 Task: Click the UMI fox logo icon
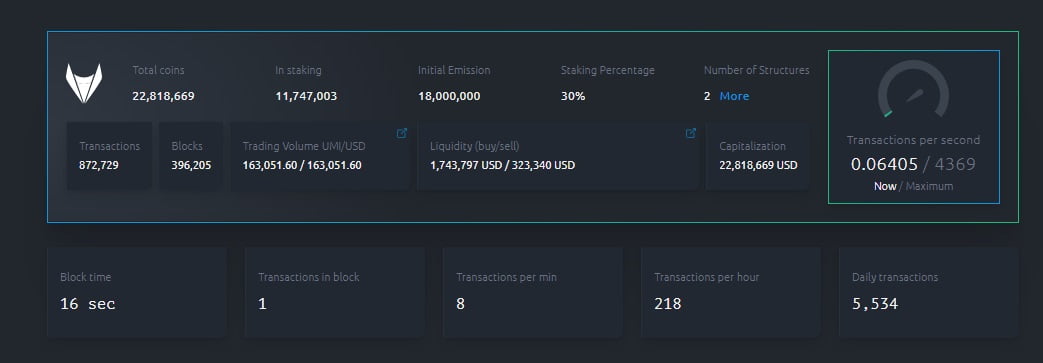(84, 83)
